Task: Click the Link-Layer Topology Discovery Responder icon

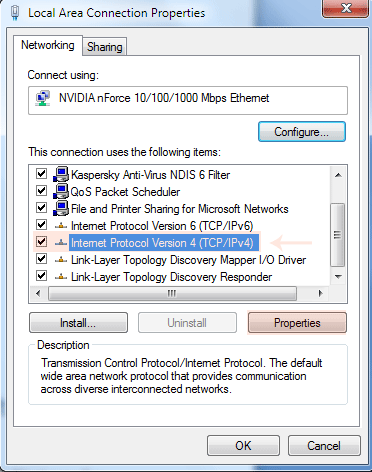Action: point(61,277)
